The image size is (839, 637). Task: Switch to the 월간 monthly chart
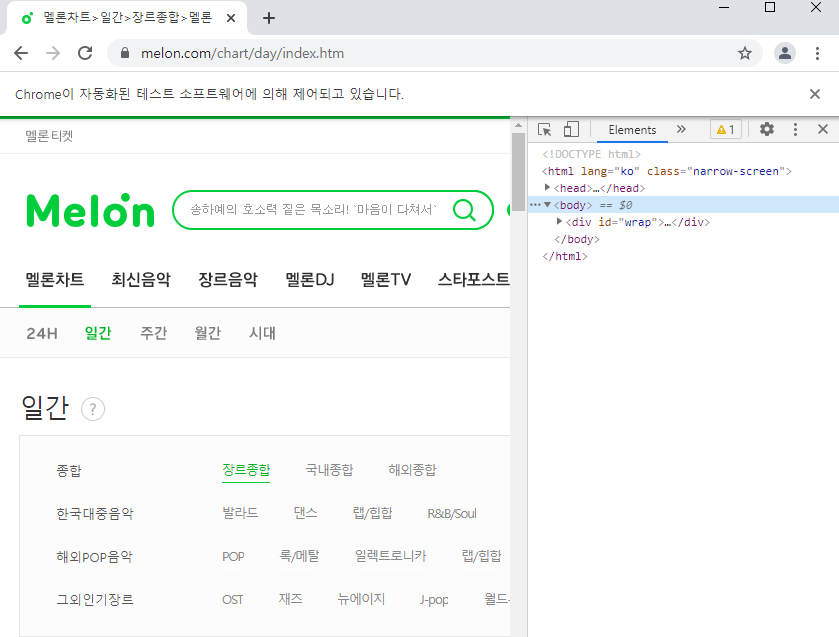point(208,333)
